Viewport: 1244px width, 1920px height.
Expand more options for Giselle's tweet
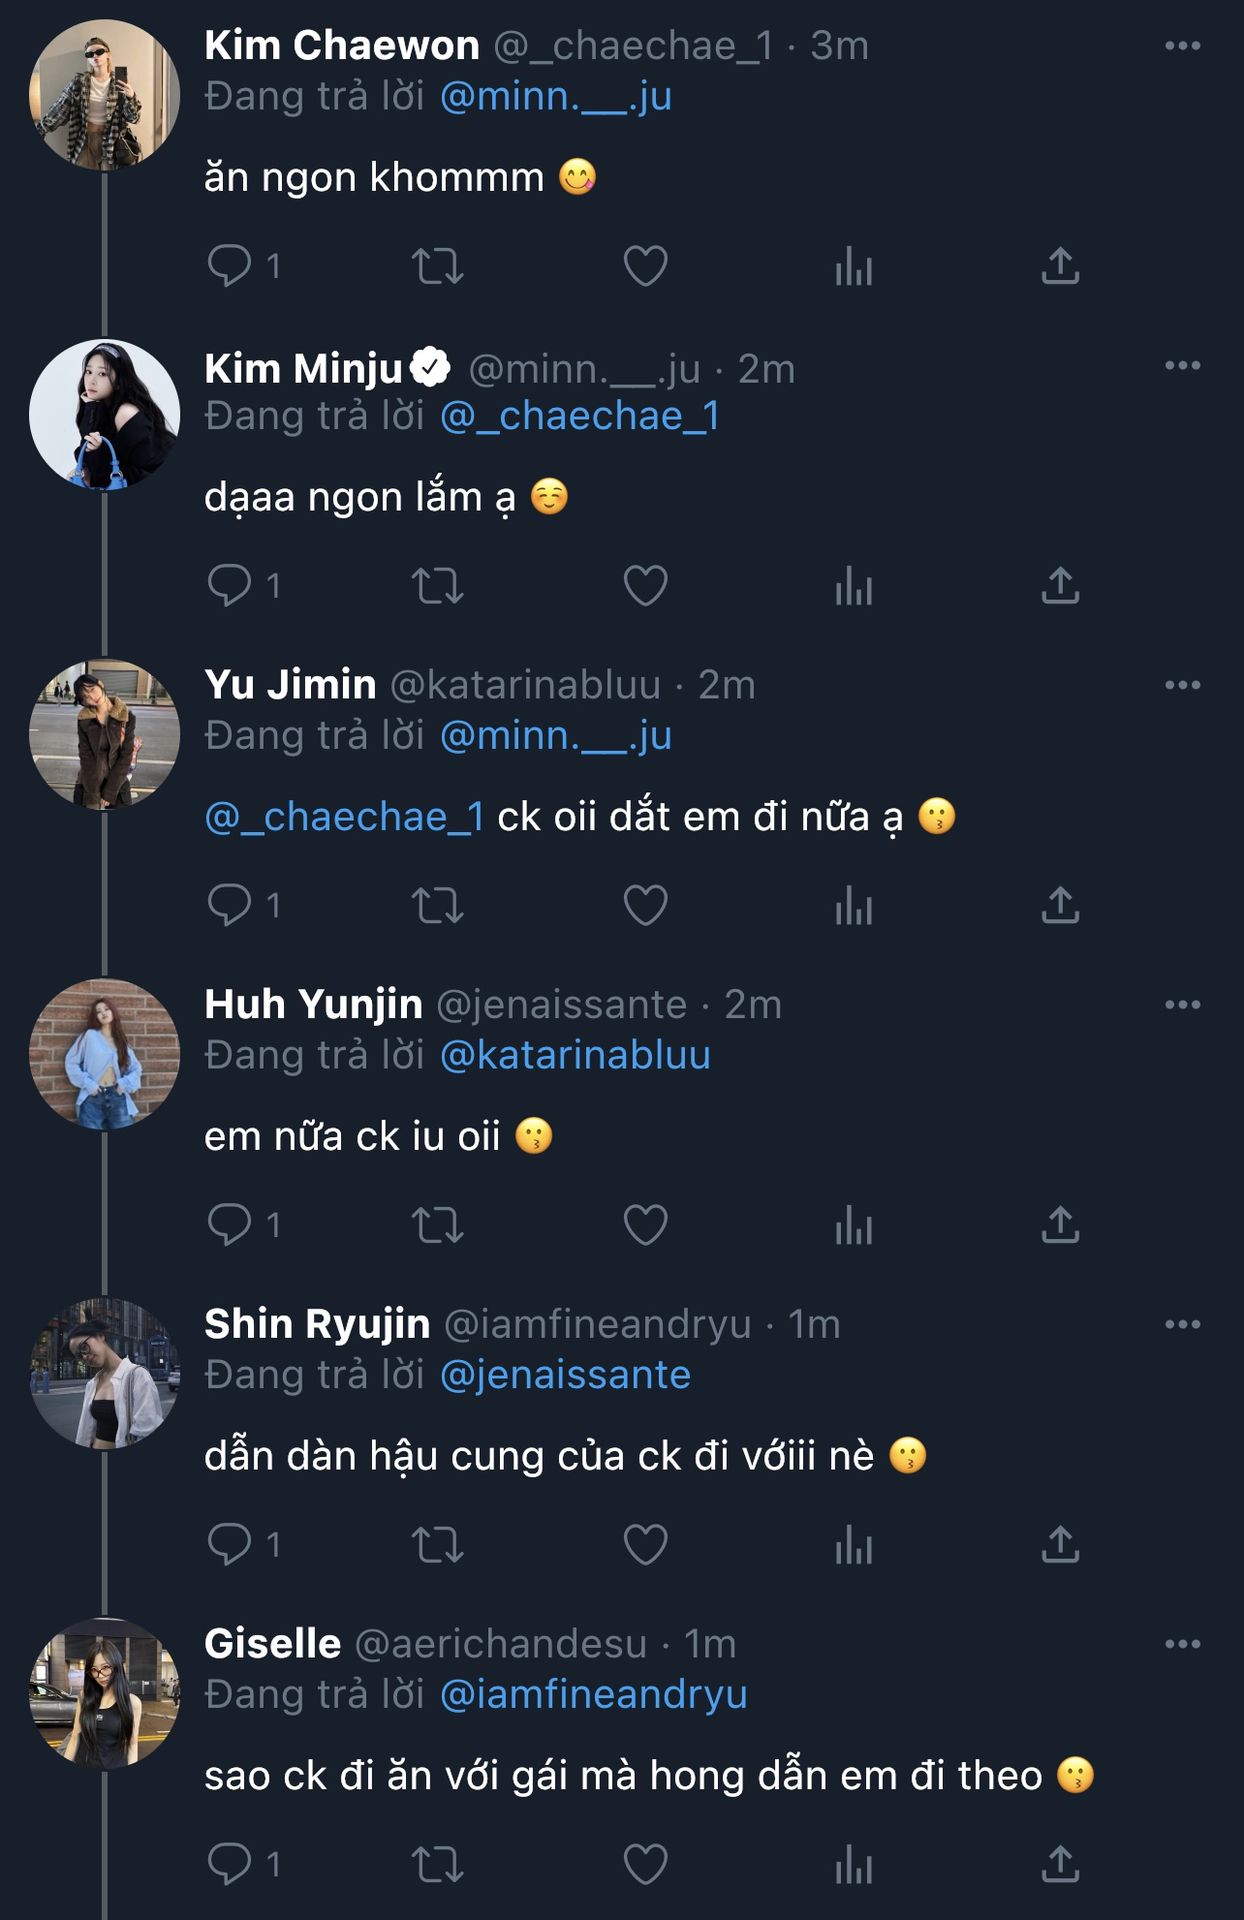[1182, 1644]
